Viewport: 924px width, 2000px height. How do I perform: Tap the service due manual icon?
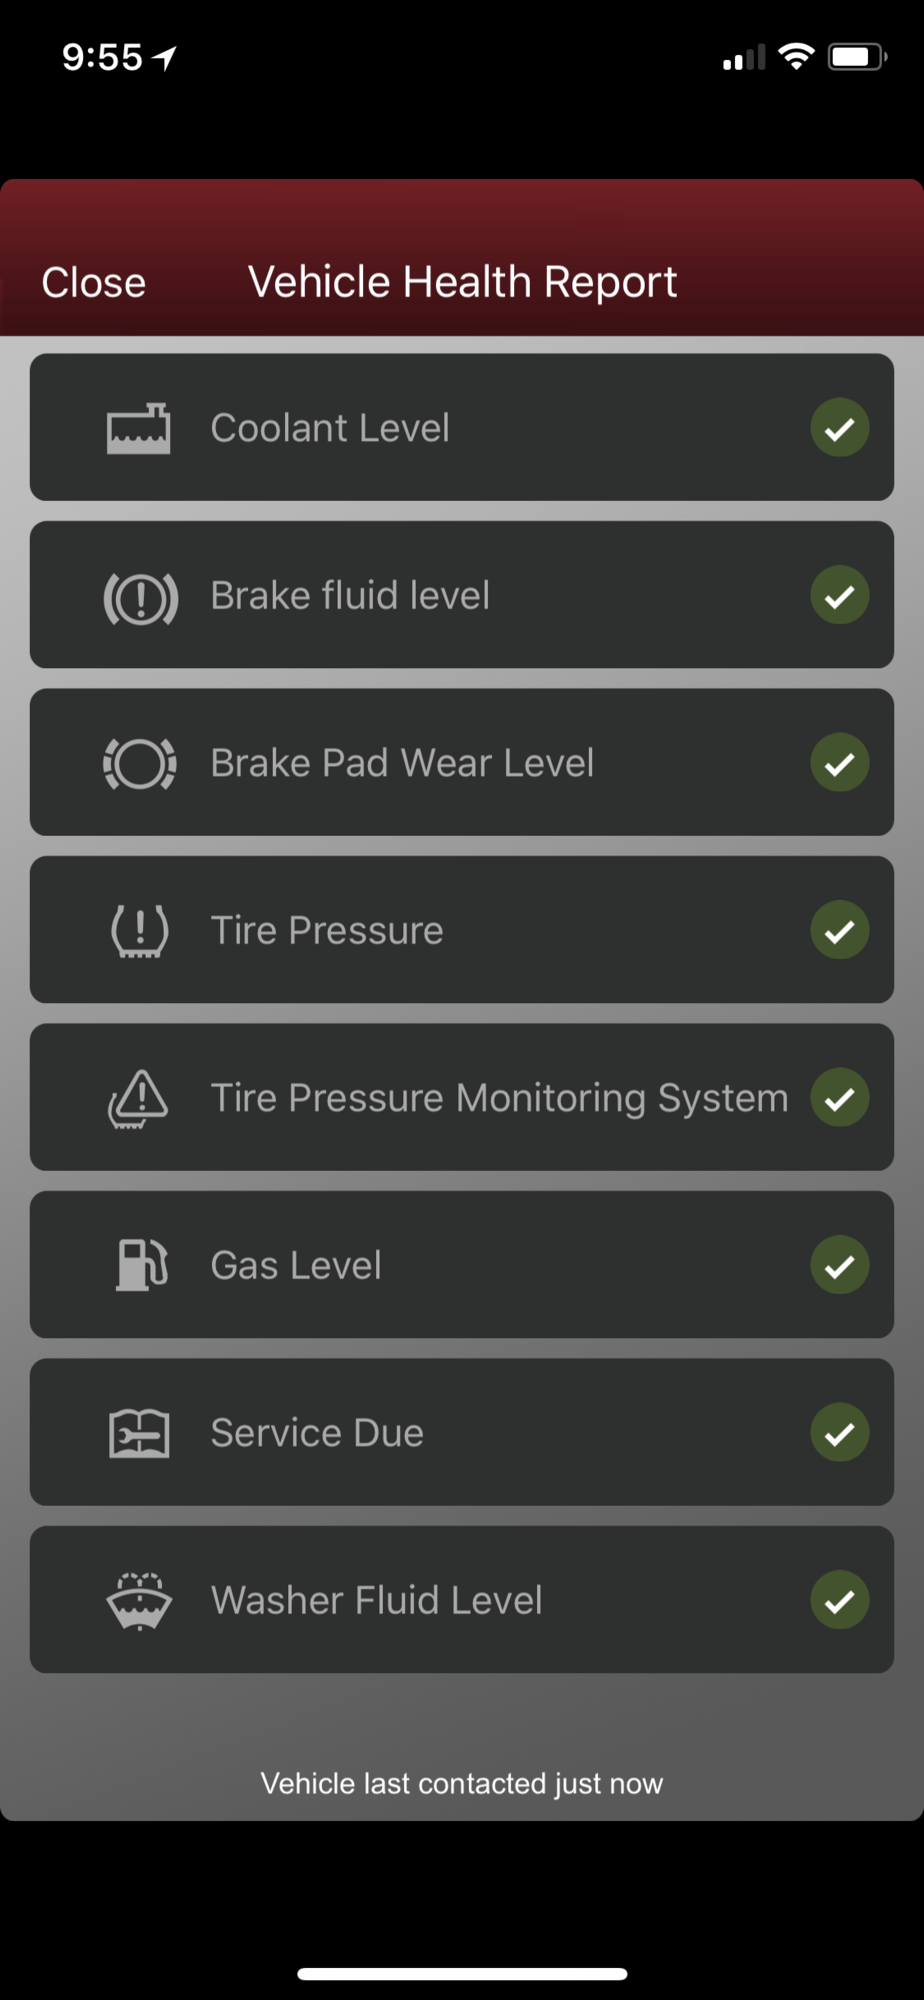[x=139, y=1433]
